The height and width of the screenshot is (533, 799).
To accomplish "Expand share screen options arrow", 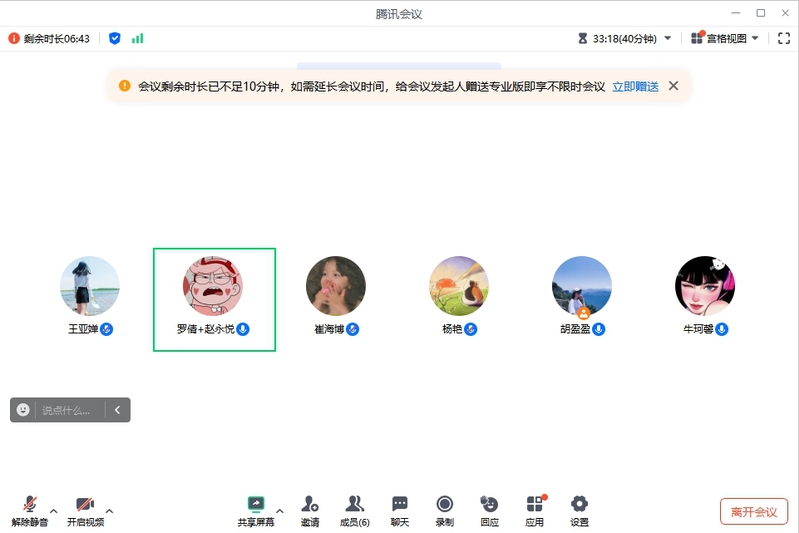I will click(x=280, y=510).
